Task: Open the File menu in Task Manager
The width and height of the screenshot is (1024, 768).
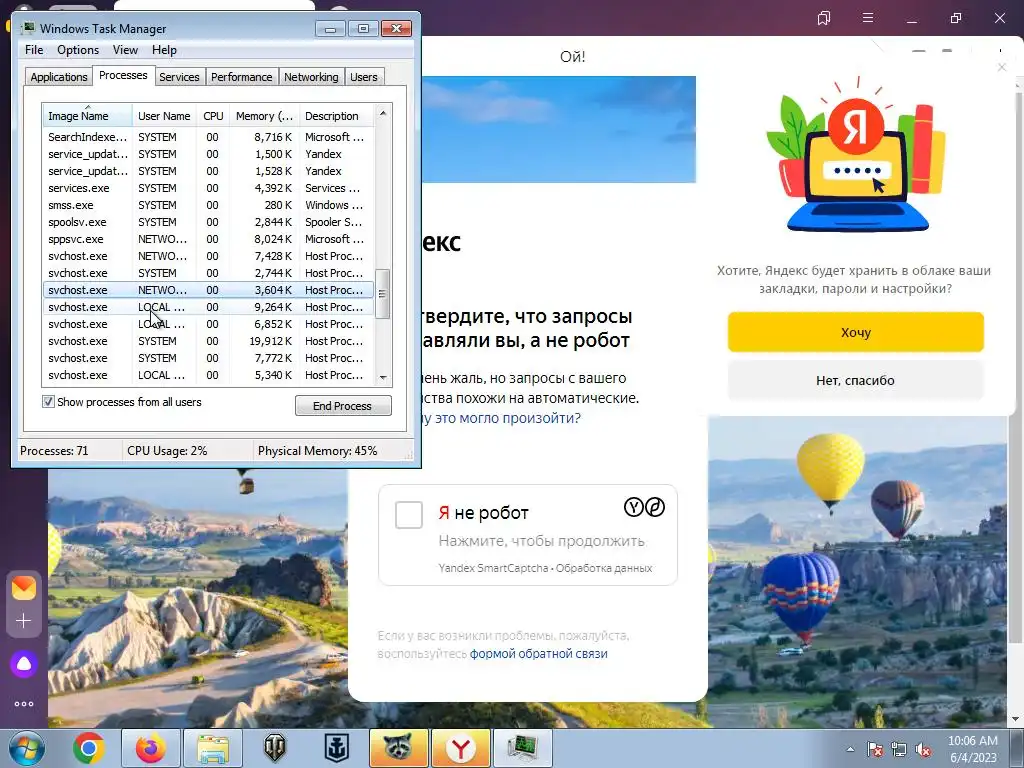Action: [x=34, y=50]
